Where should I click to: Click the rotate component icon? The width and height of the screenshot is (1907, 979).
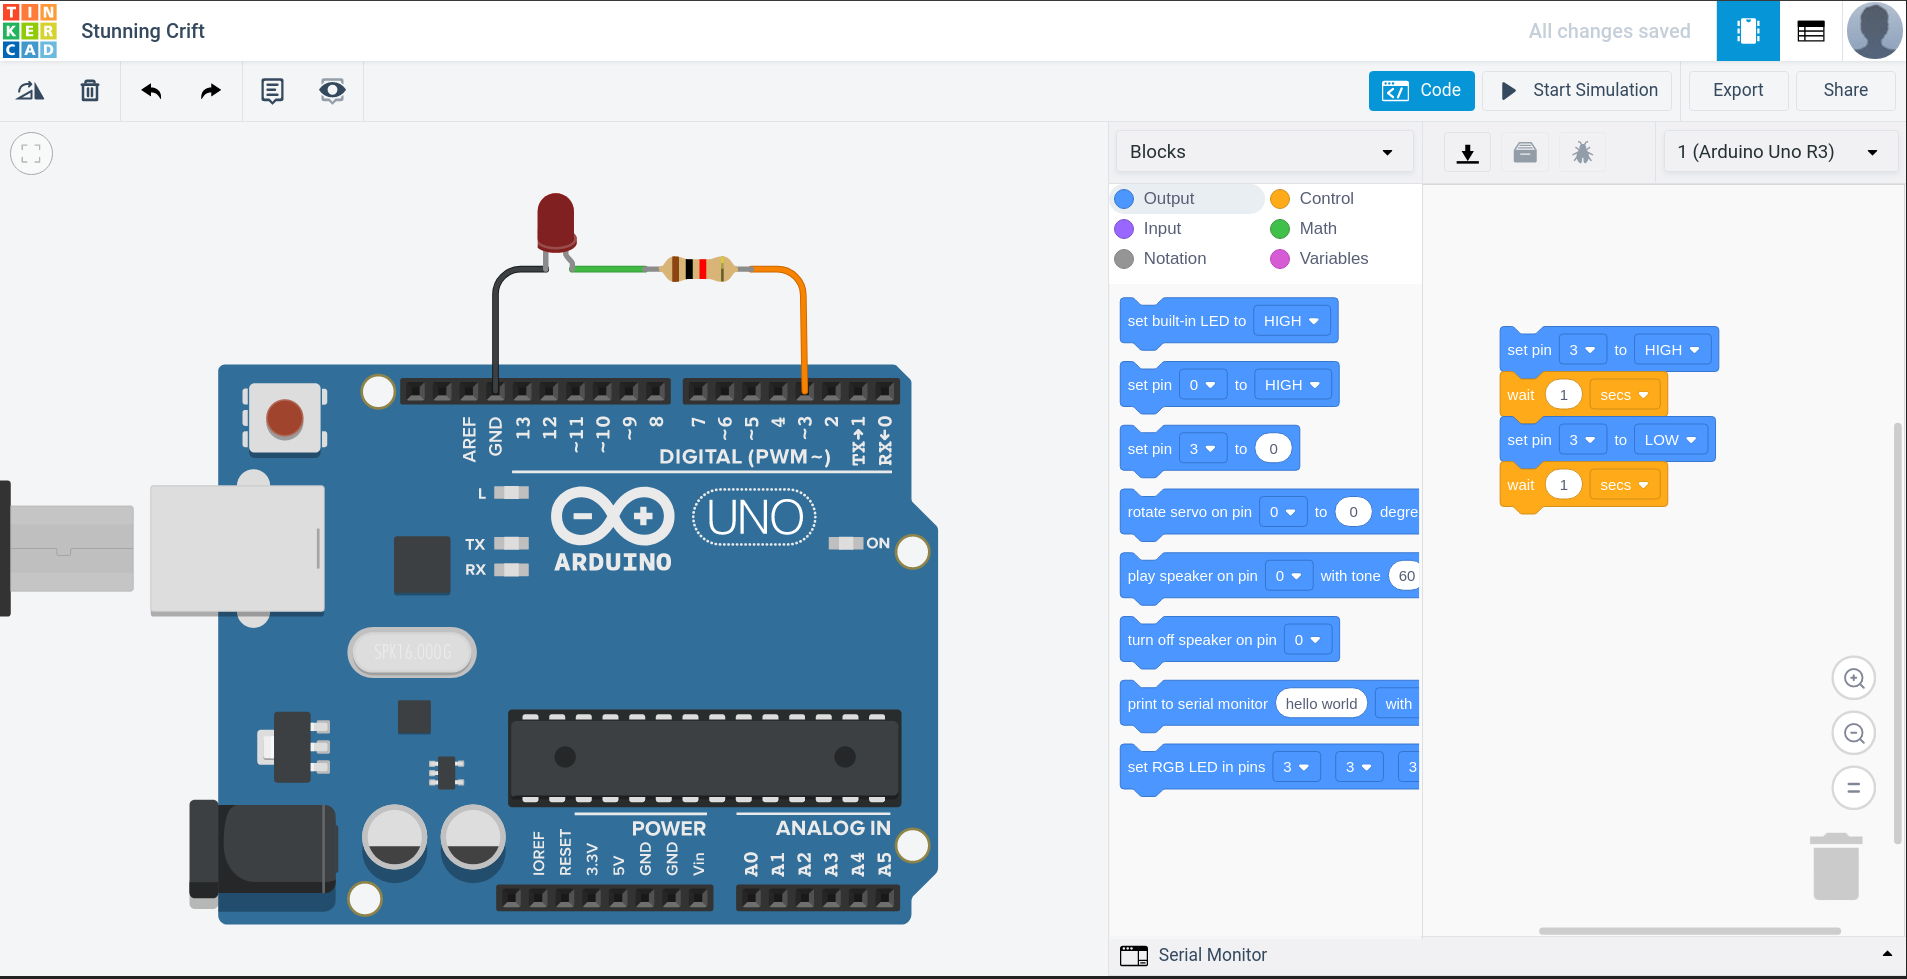(30, 91)
